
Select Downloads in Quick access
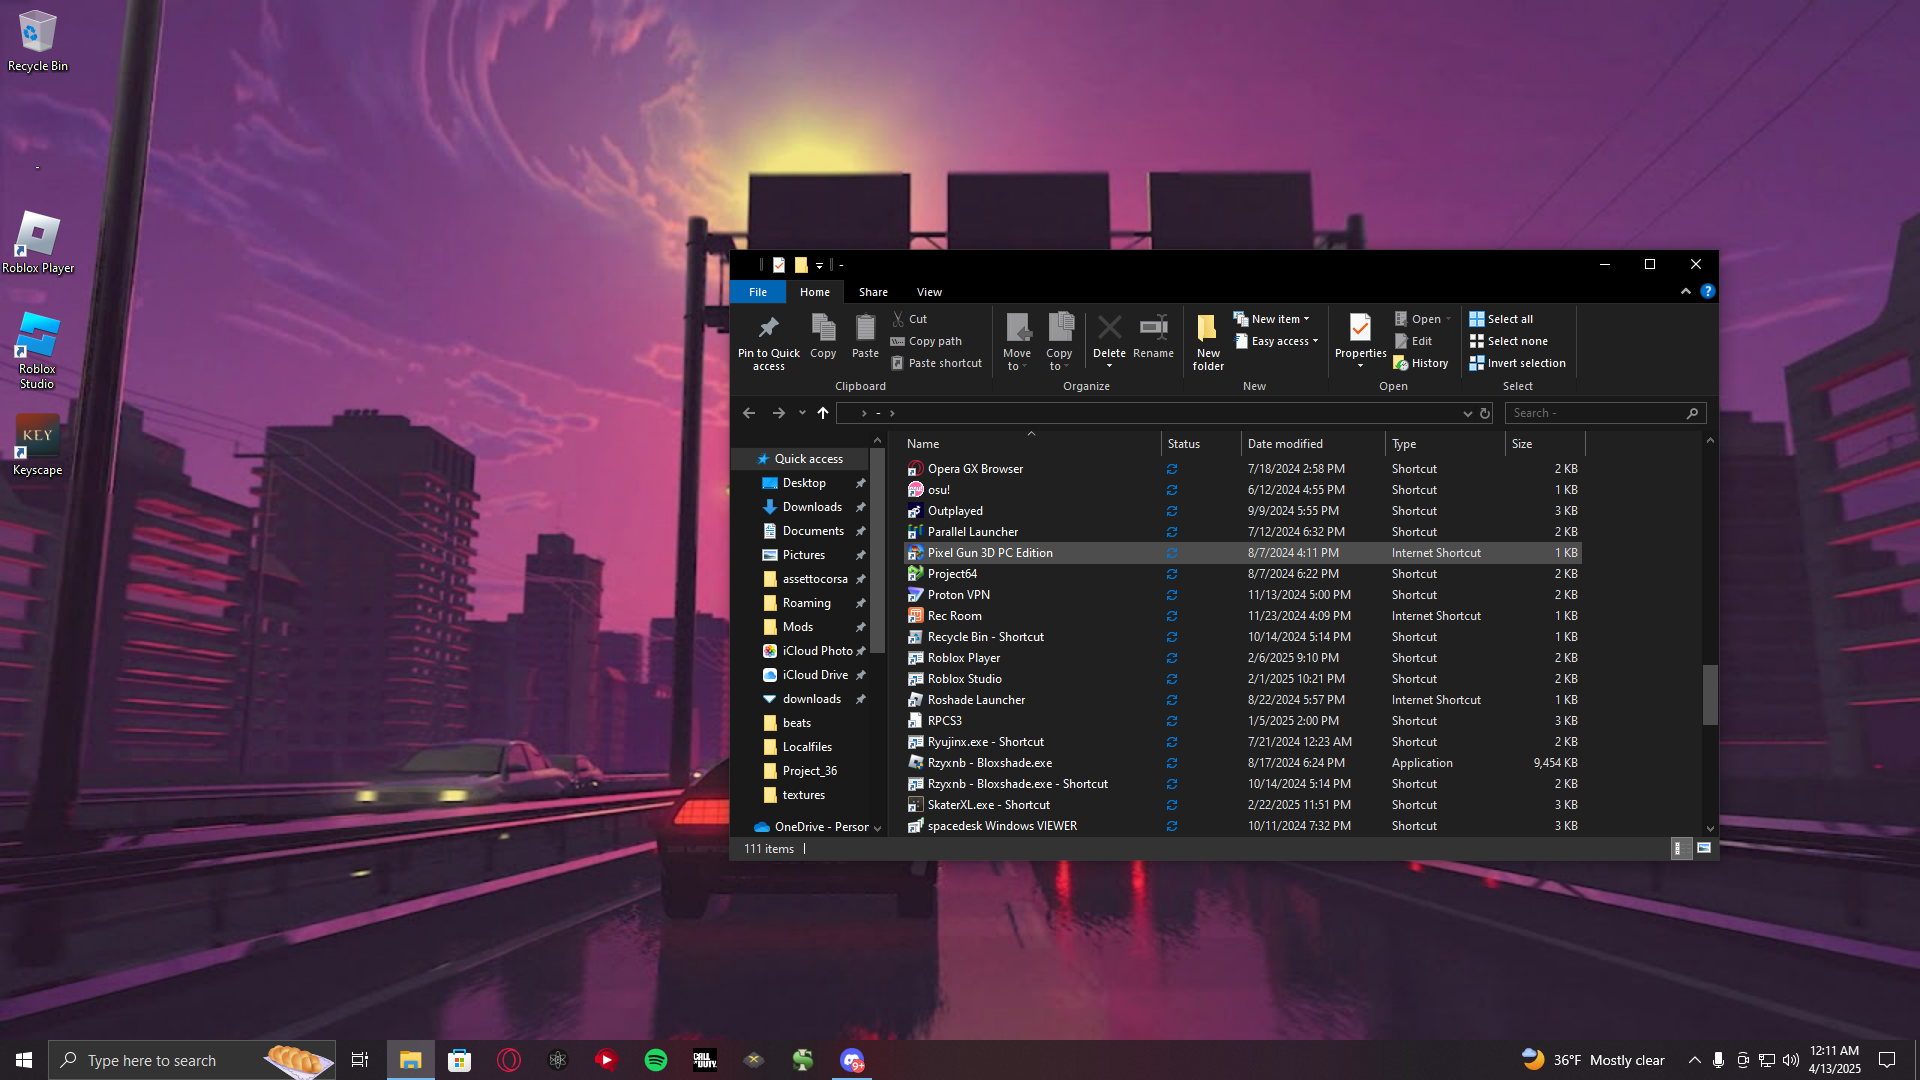click(812, 507)
